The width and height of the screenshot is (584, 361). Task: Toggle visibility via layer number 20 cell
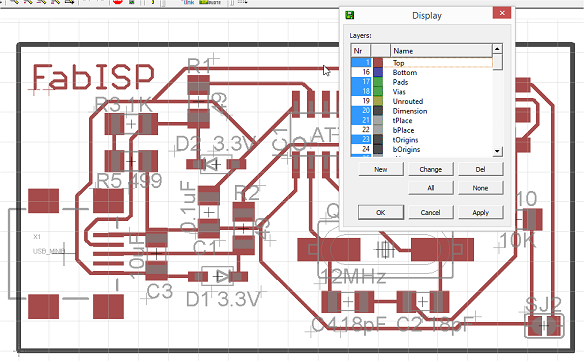[x=361, y=111]
